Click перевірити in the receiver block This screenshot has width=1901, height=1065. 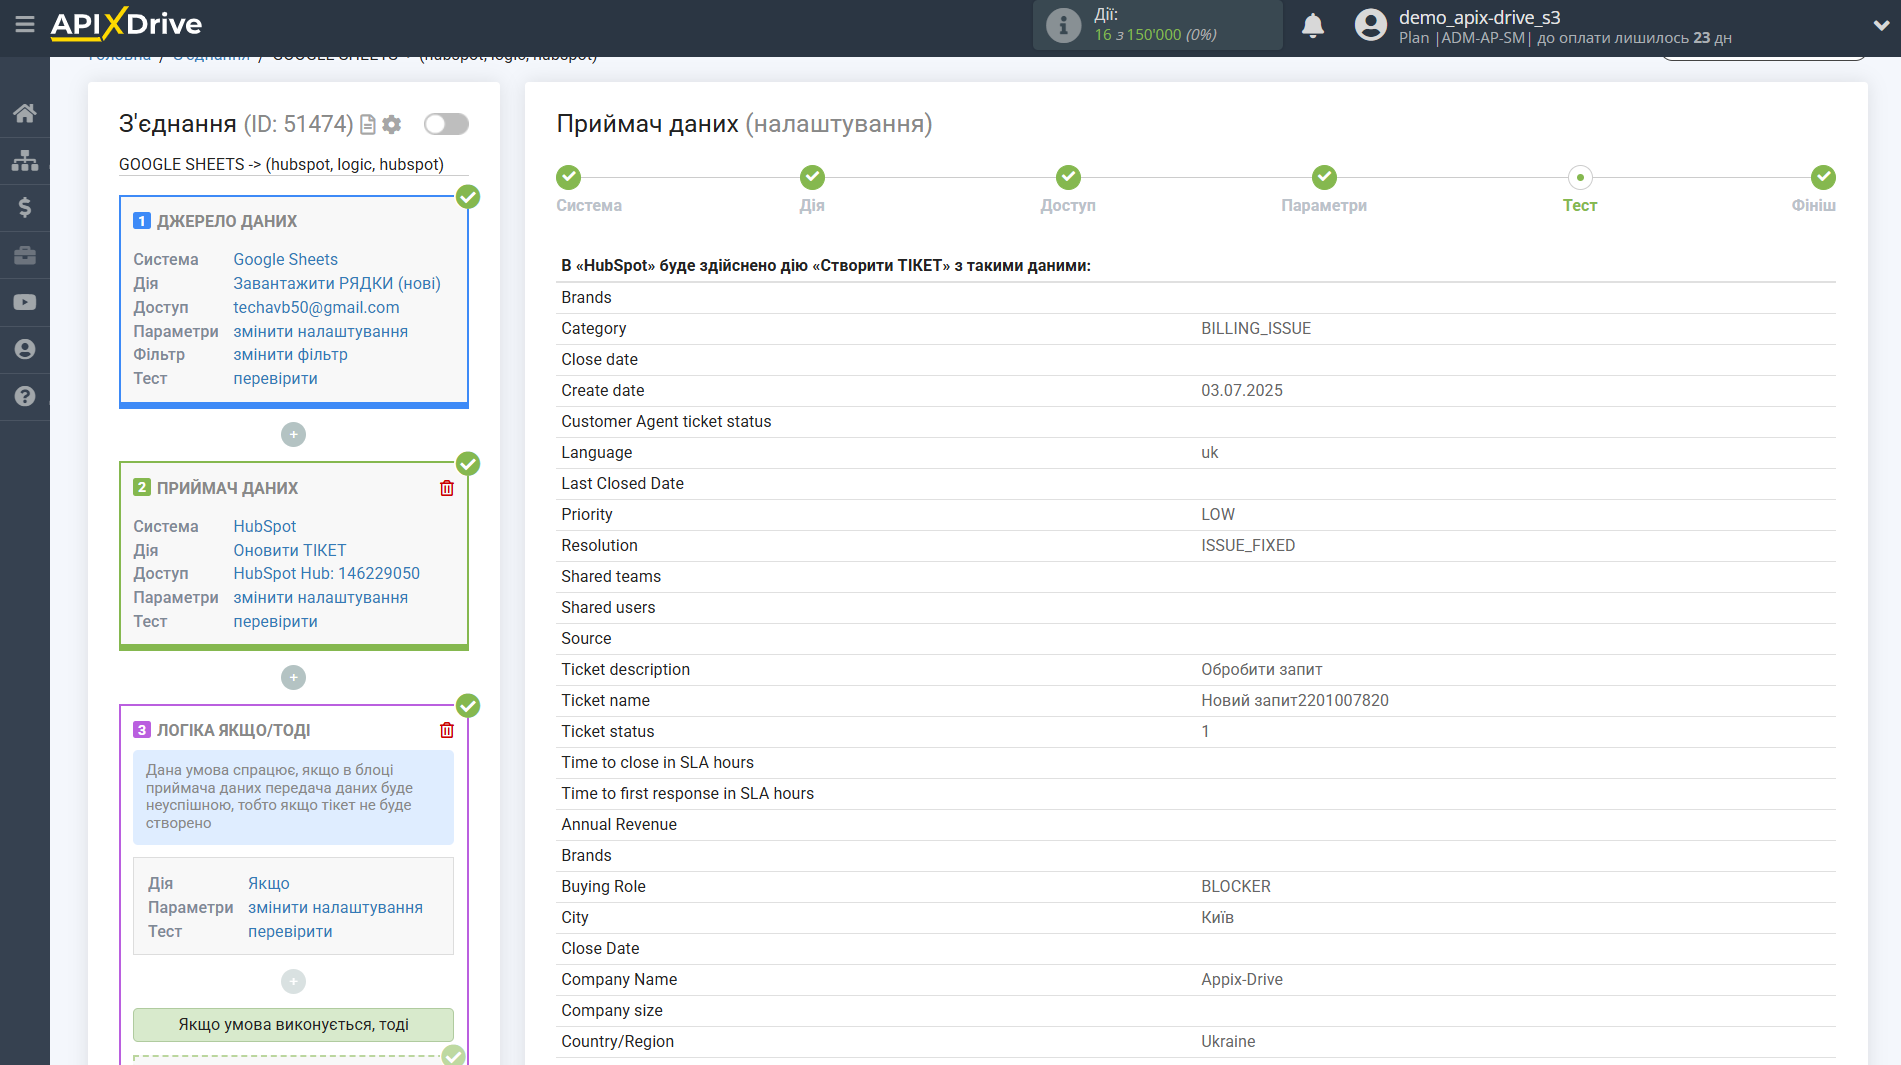(275, 621)
